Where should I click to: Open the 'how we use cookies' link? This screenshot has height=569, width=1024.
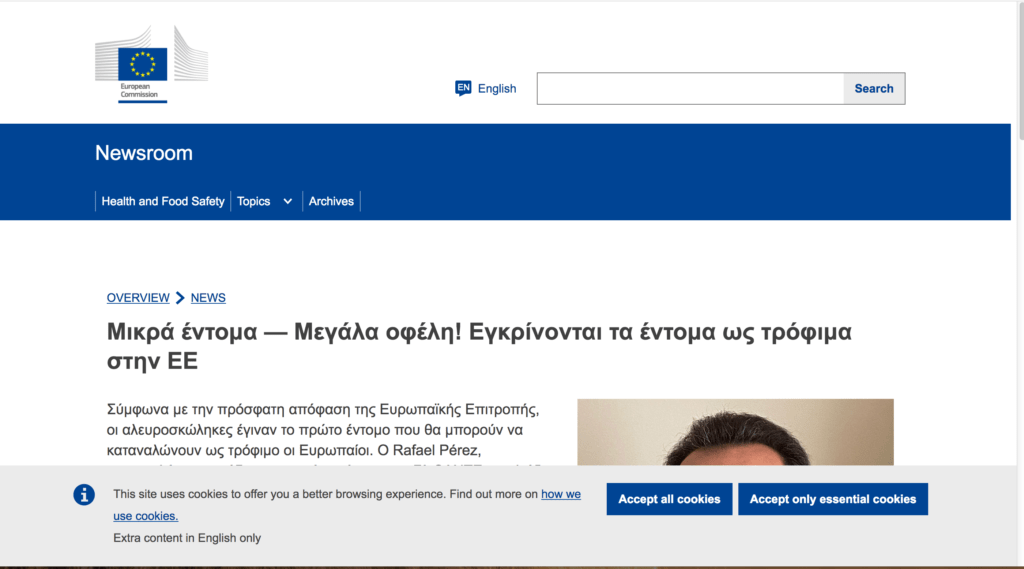tap(560, 495)
